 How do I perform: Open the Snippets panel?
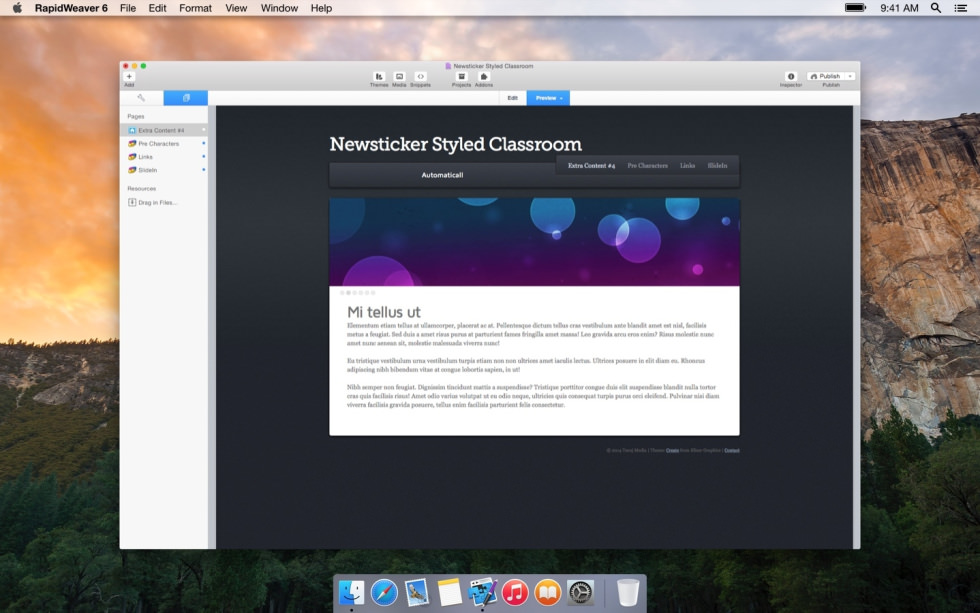coord(421,76)
